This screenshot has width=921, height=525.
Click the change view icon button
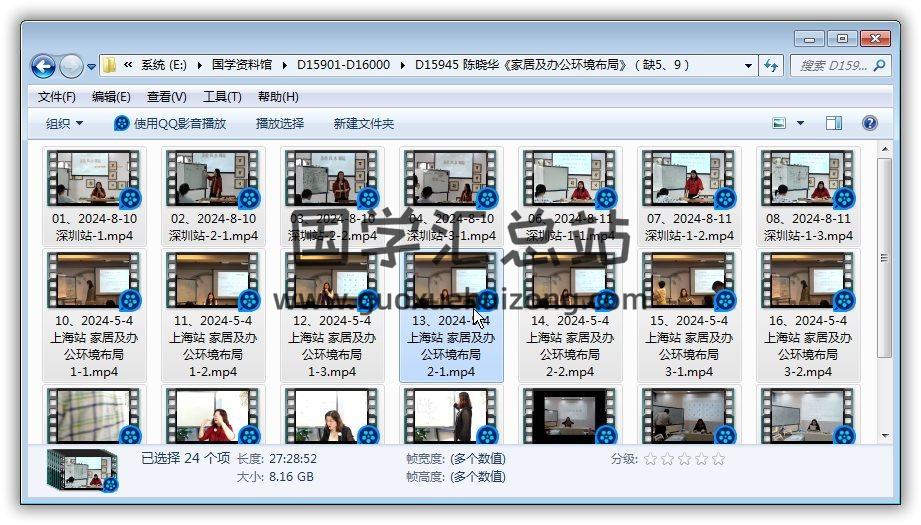click(x=780, y=123)
